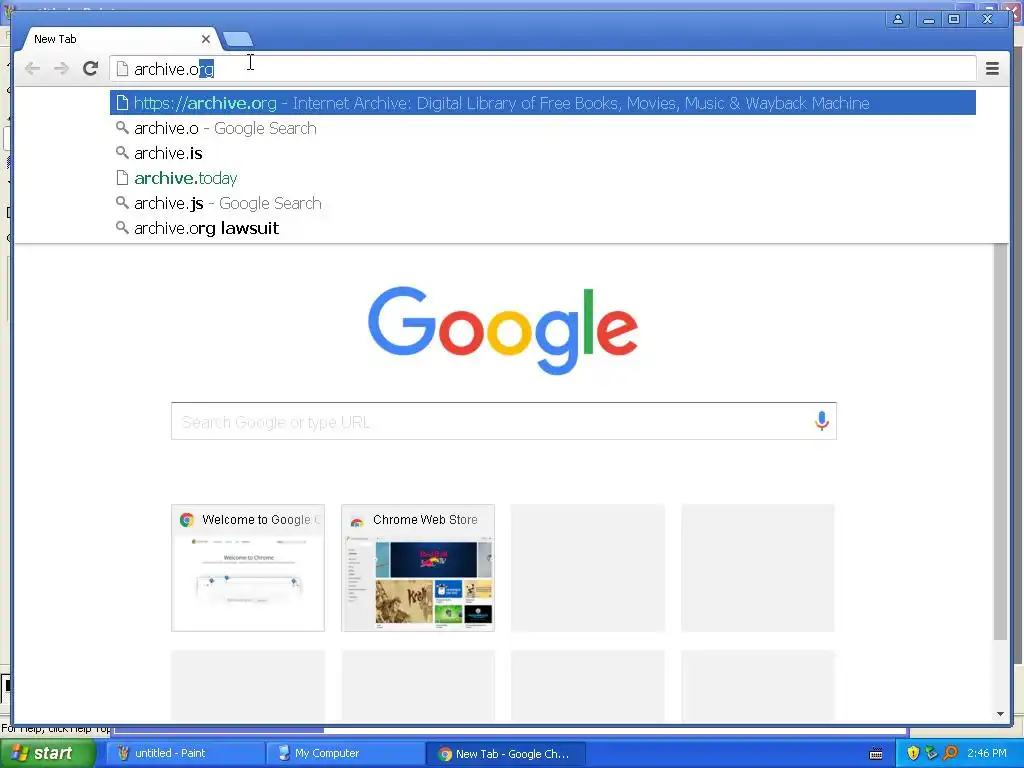1024x768 pixels.
Task: Open the Welcome to Google Chrome thumbnail
Action: 248,568
